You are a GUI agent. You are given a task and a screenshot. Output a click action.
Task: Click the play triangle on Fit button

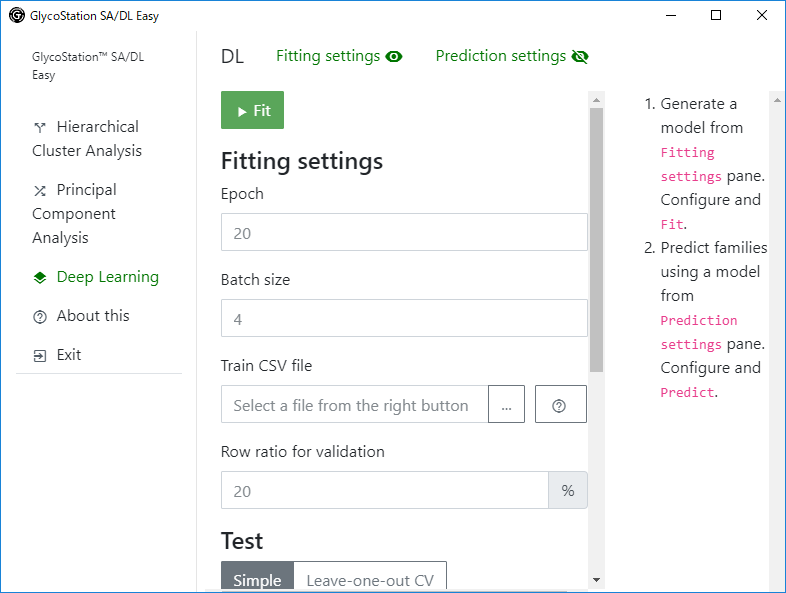tap(242, 111)
